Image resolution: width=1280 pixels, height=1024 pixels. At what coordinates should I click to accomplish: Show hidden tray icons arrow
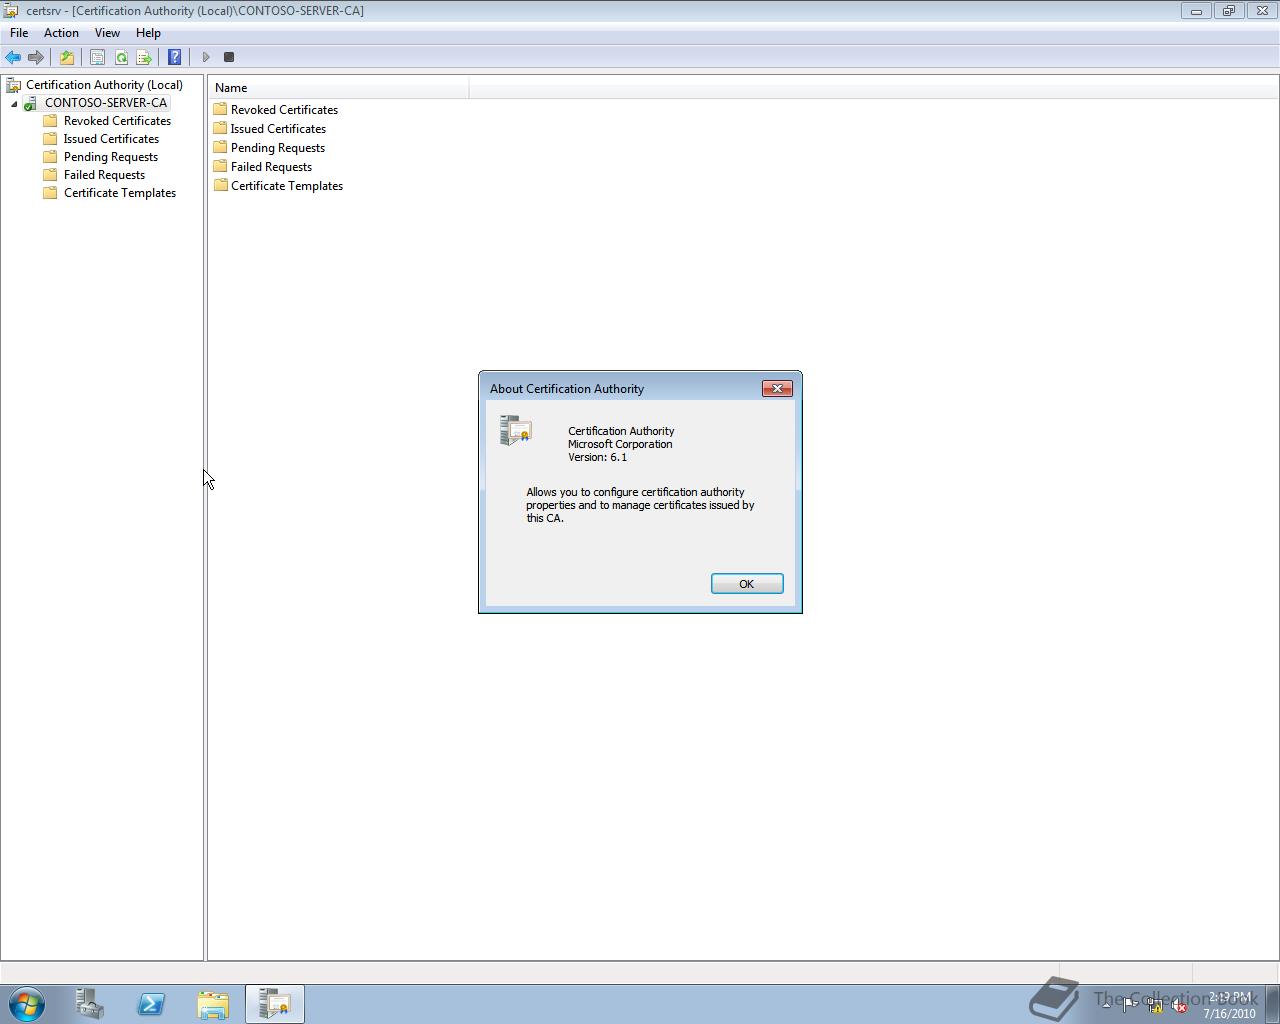click(x=1106, y=1006)
